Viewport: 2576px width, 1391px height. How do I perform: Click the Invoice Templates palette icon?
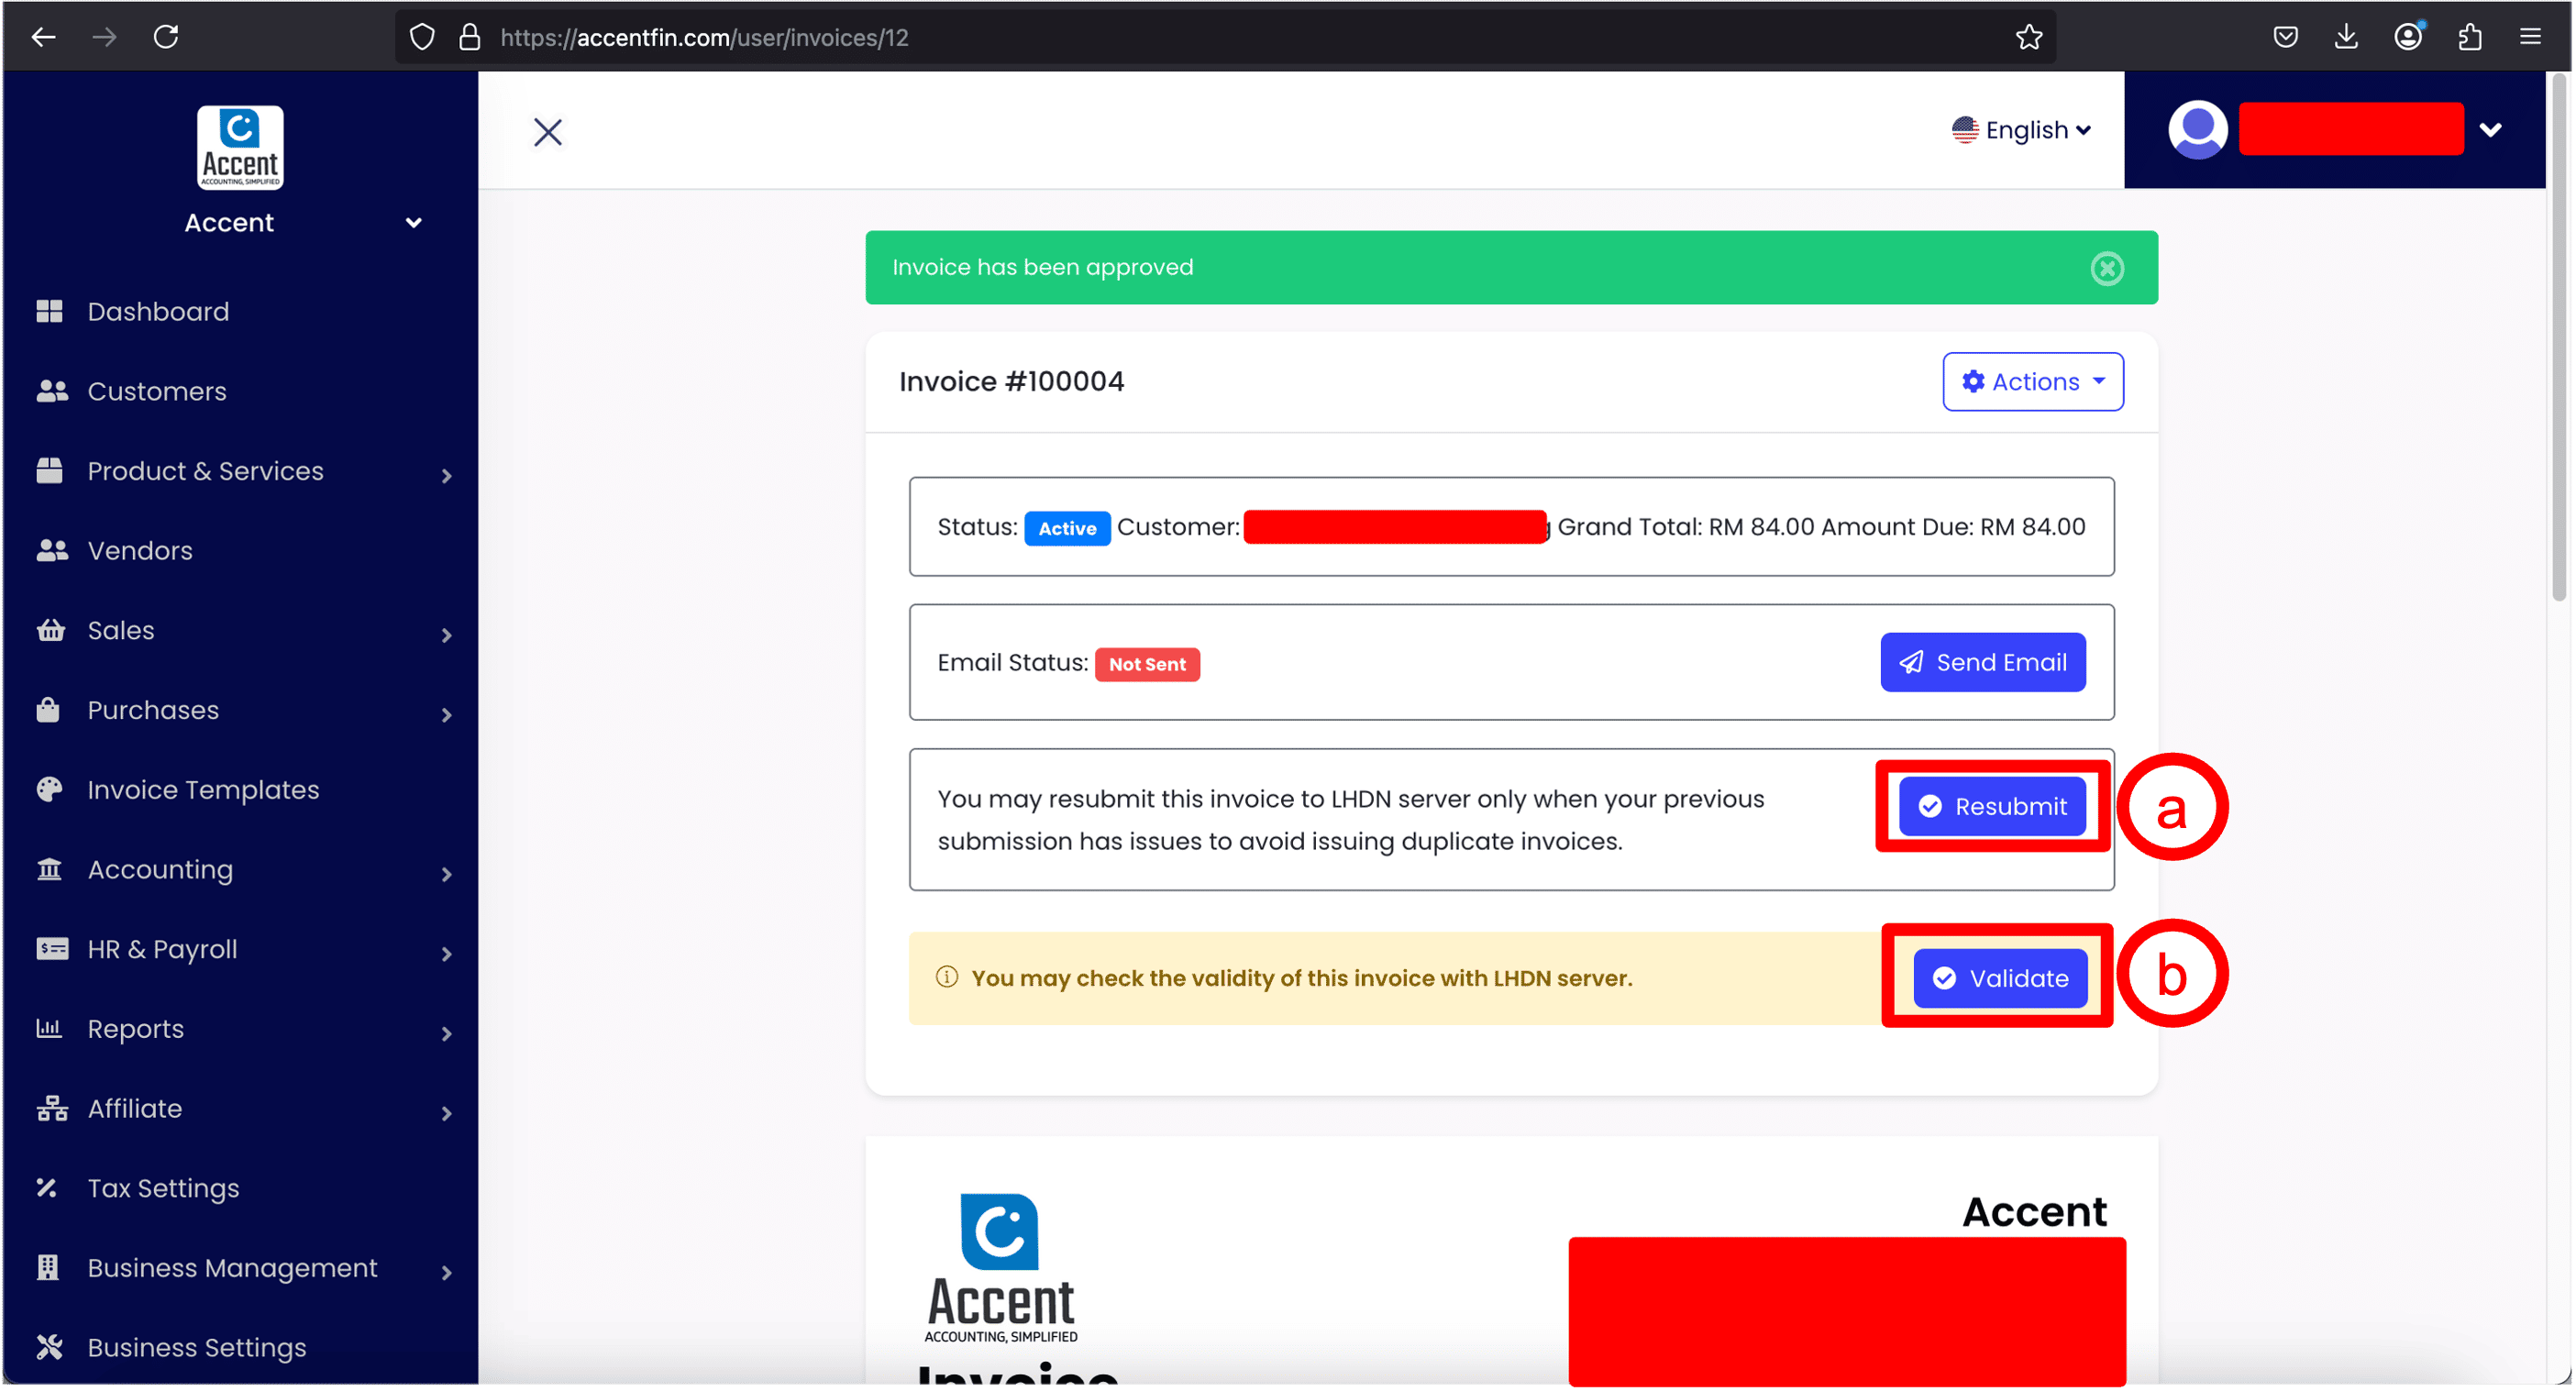[49, 789]
